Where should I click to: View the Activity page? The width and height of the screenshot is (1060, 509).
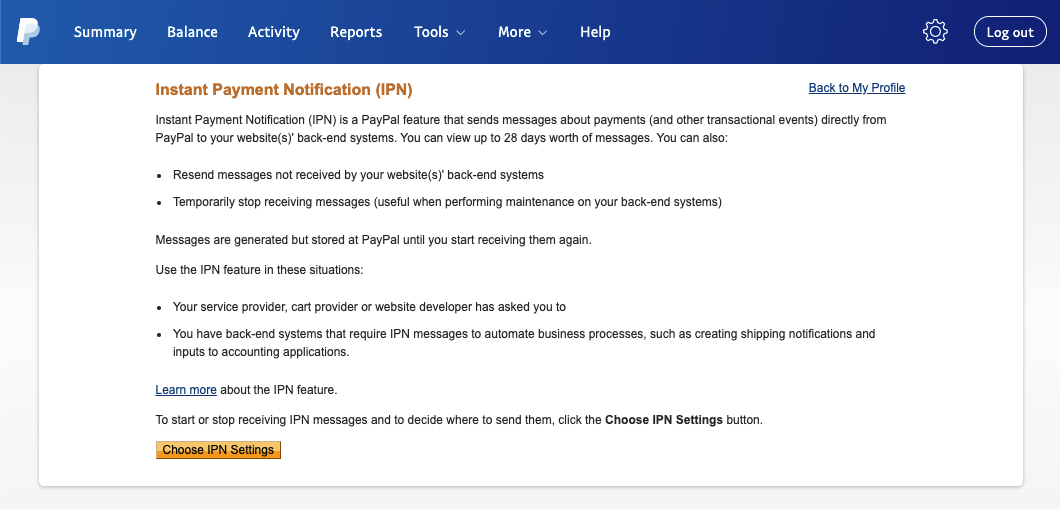[x=274, y=32]
